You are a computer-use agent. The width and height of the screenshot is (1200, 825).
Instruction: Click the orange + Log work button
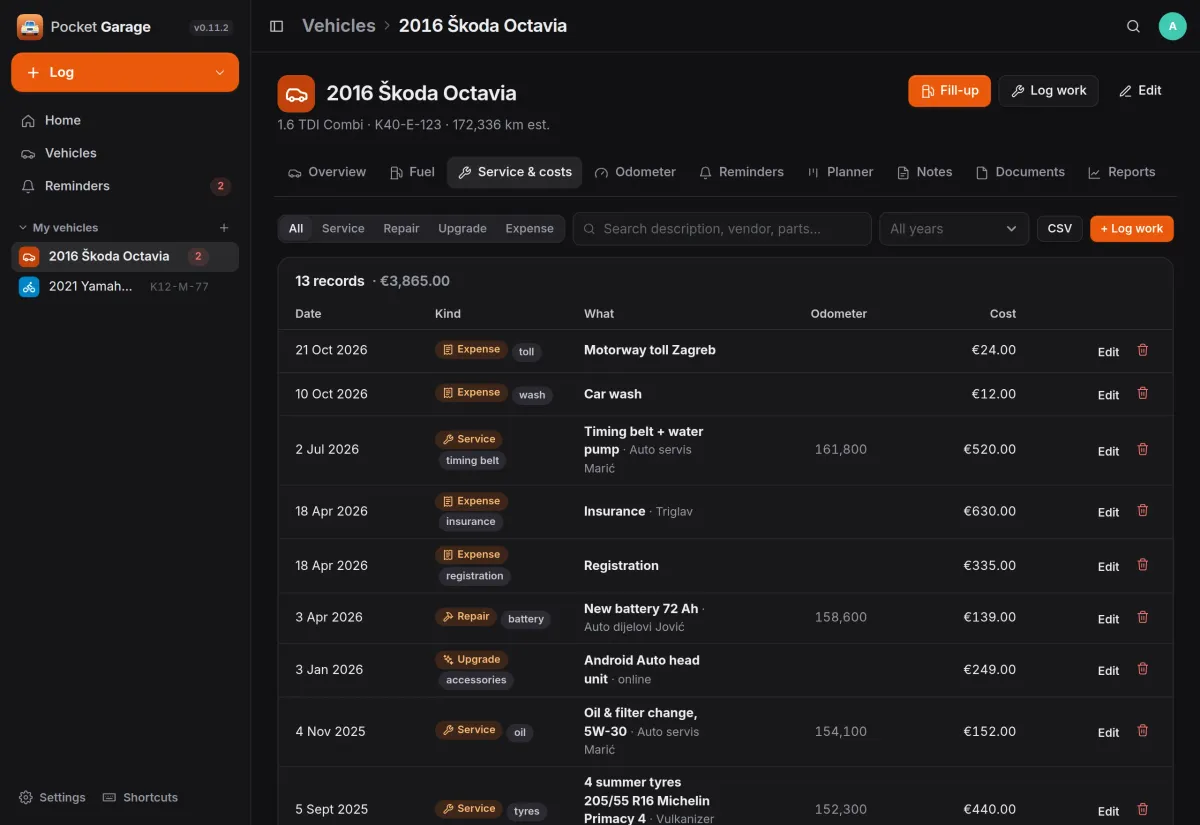pos(1132,229)
